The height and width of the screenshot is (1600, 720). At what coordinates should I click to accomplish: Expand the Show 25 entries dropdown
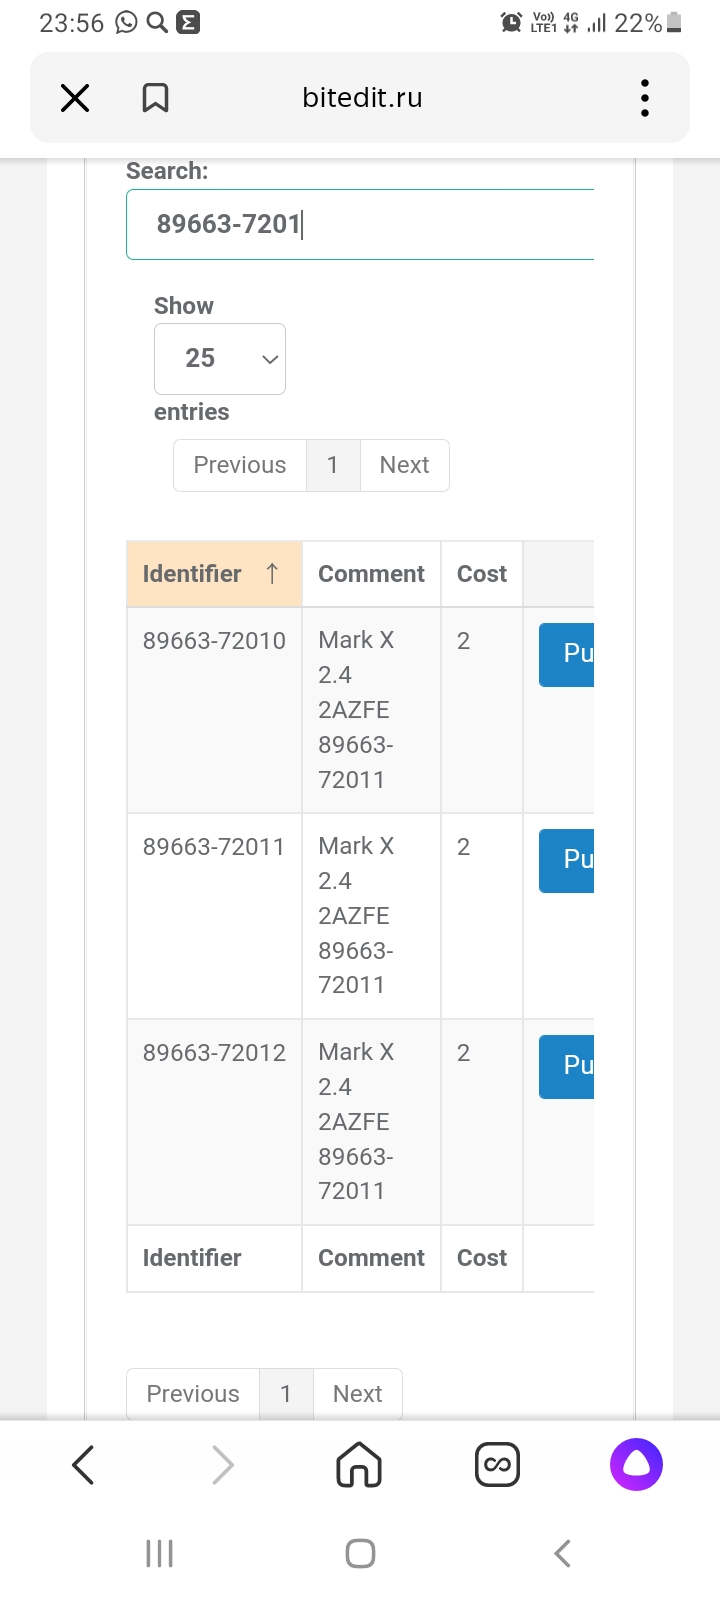220,359
